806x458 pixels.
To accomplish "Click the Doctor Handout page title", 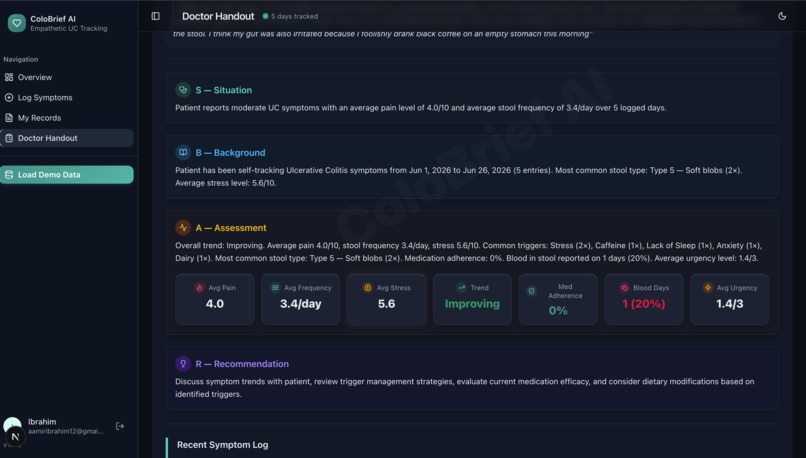I will (218, 16).
